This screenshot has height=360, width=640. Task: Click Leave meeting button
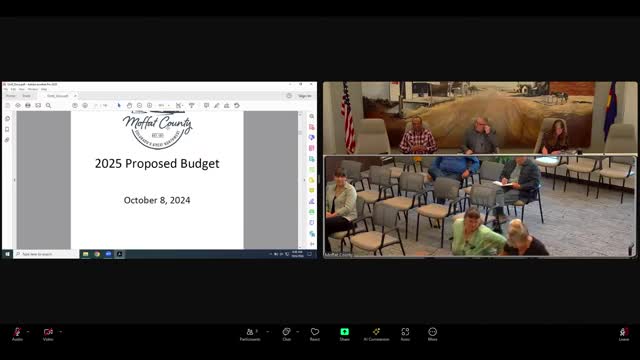coord(624,334)
